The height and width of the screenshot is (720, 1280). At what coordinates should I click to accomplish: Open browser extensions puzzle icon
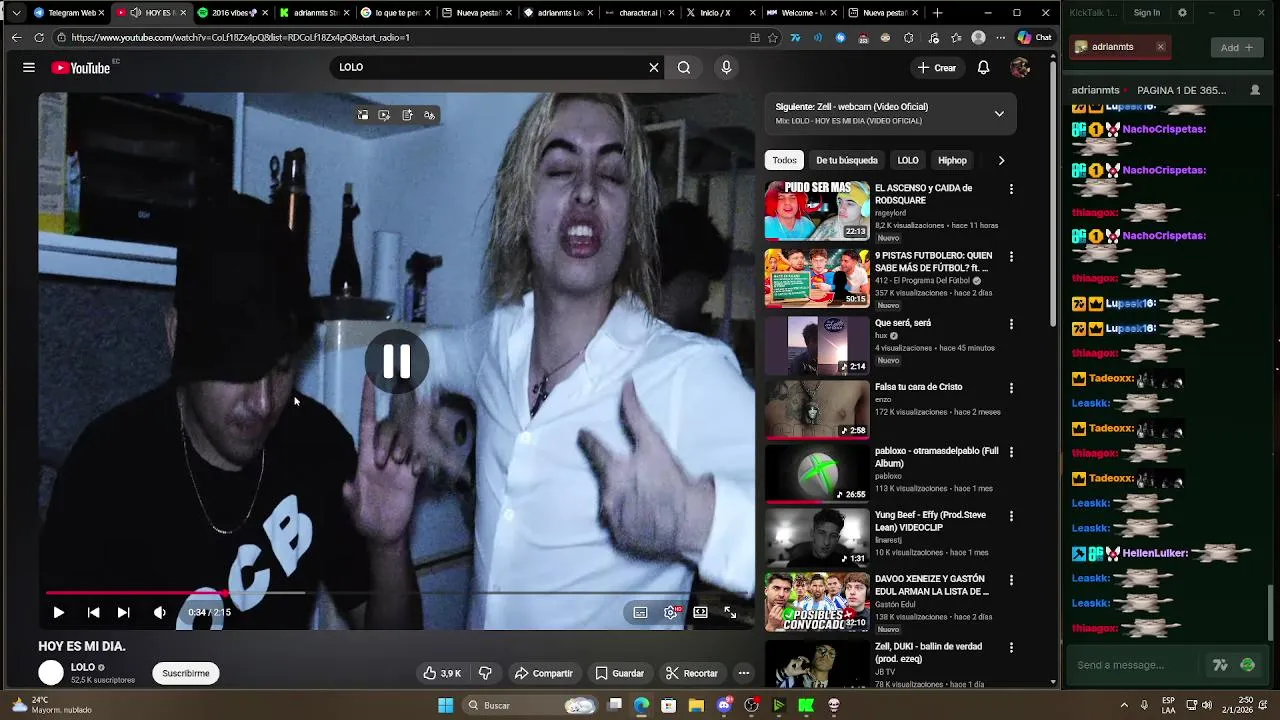coord(908,37)
